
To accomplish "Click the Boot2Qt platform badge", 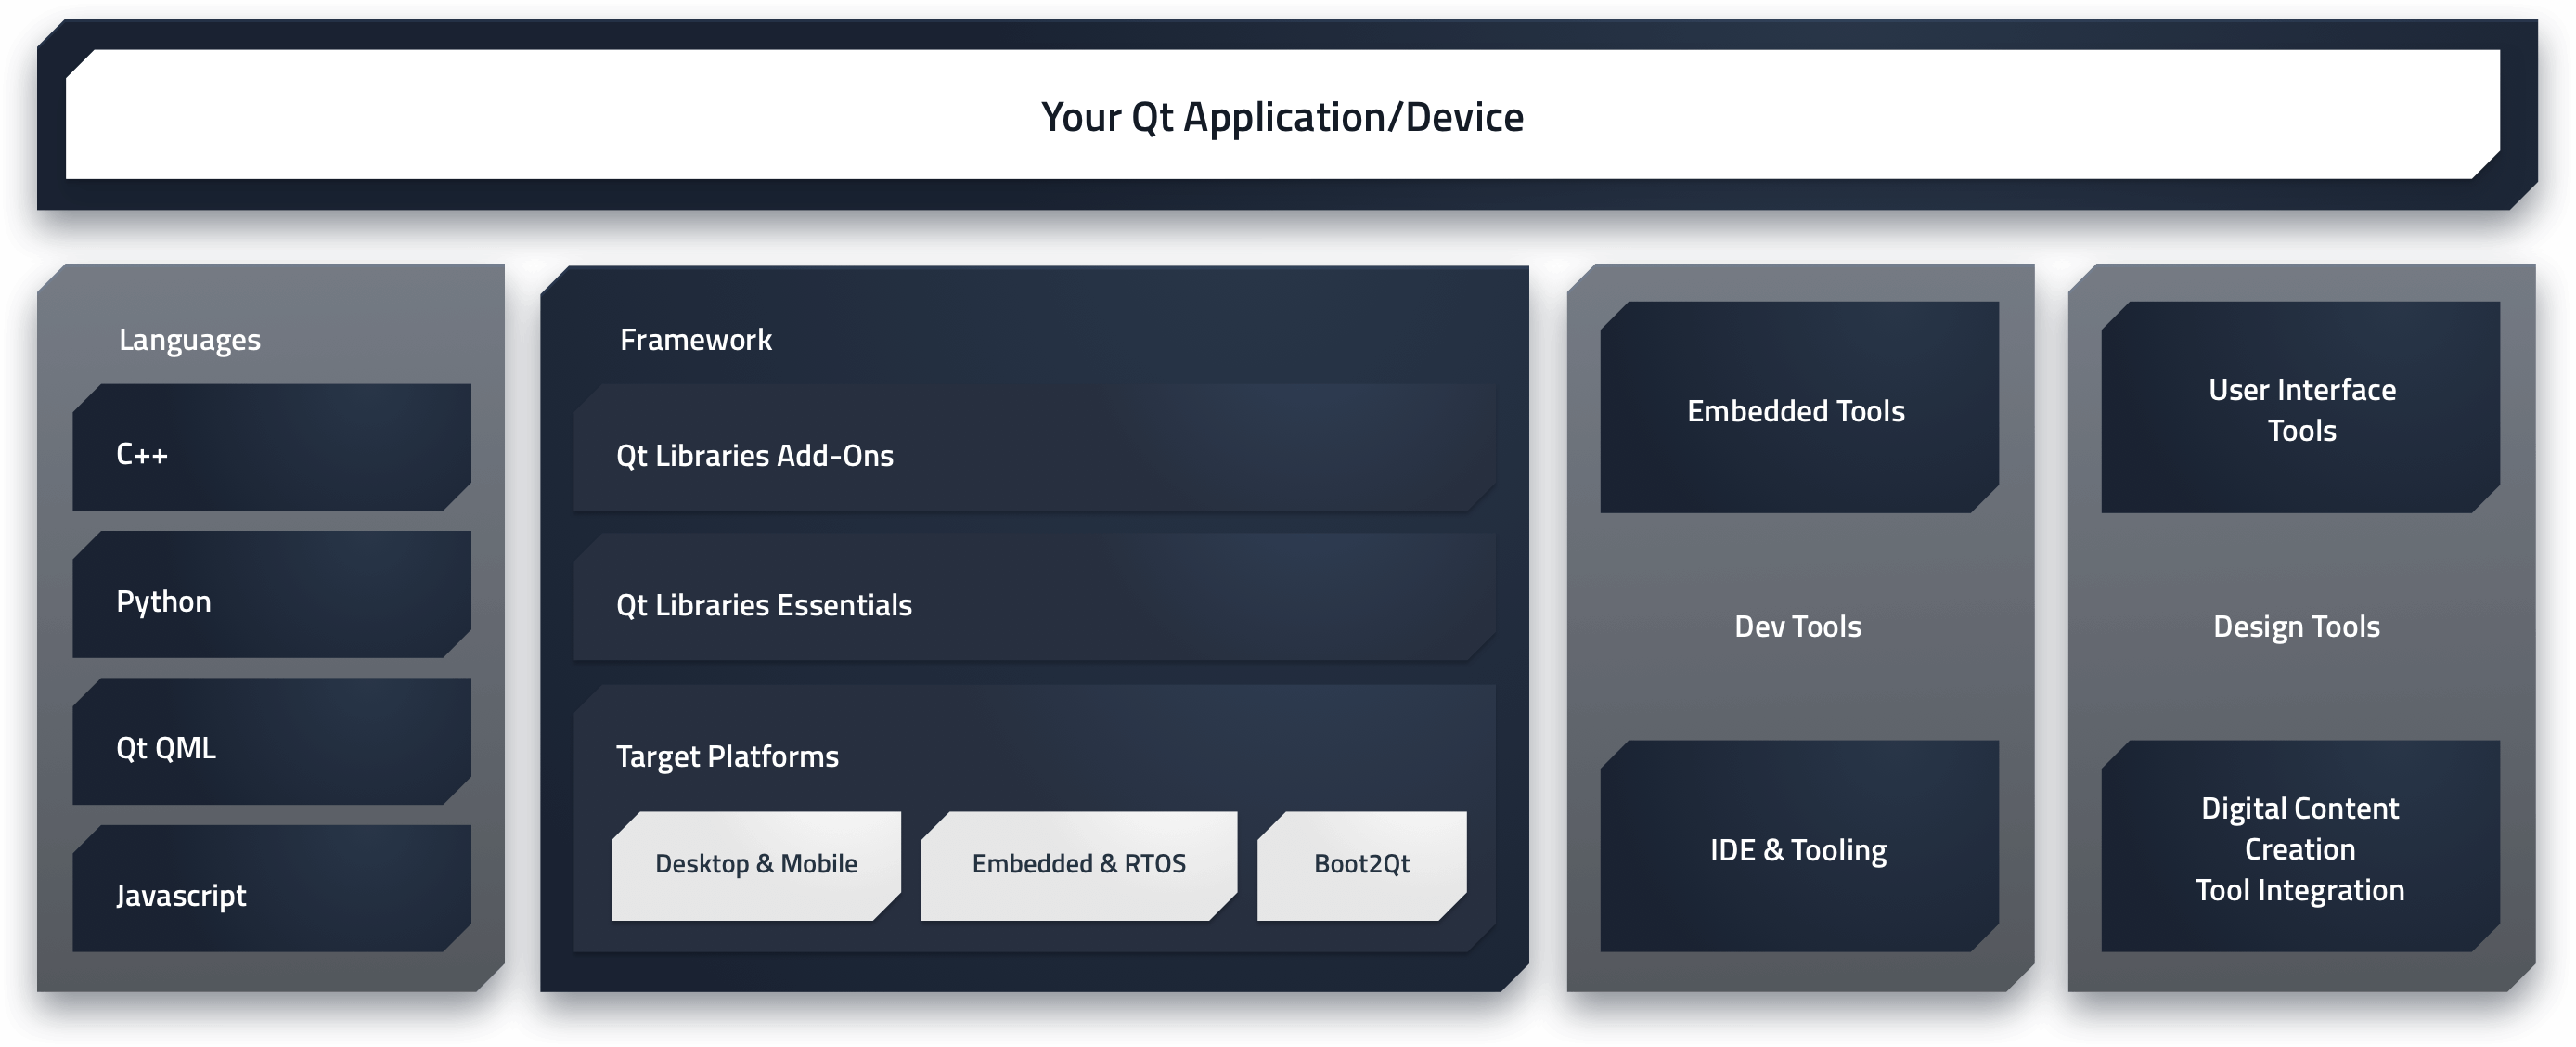I will point(1361,863).
